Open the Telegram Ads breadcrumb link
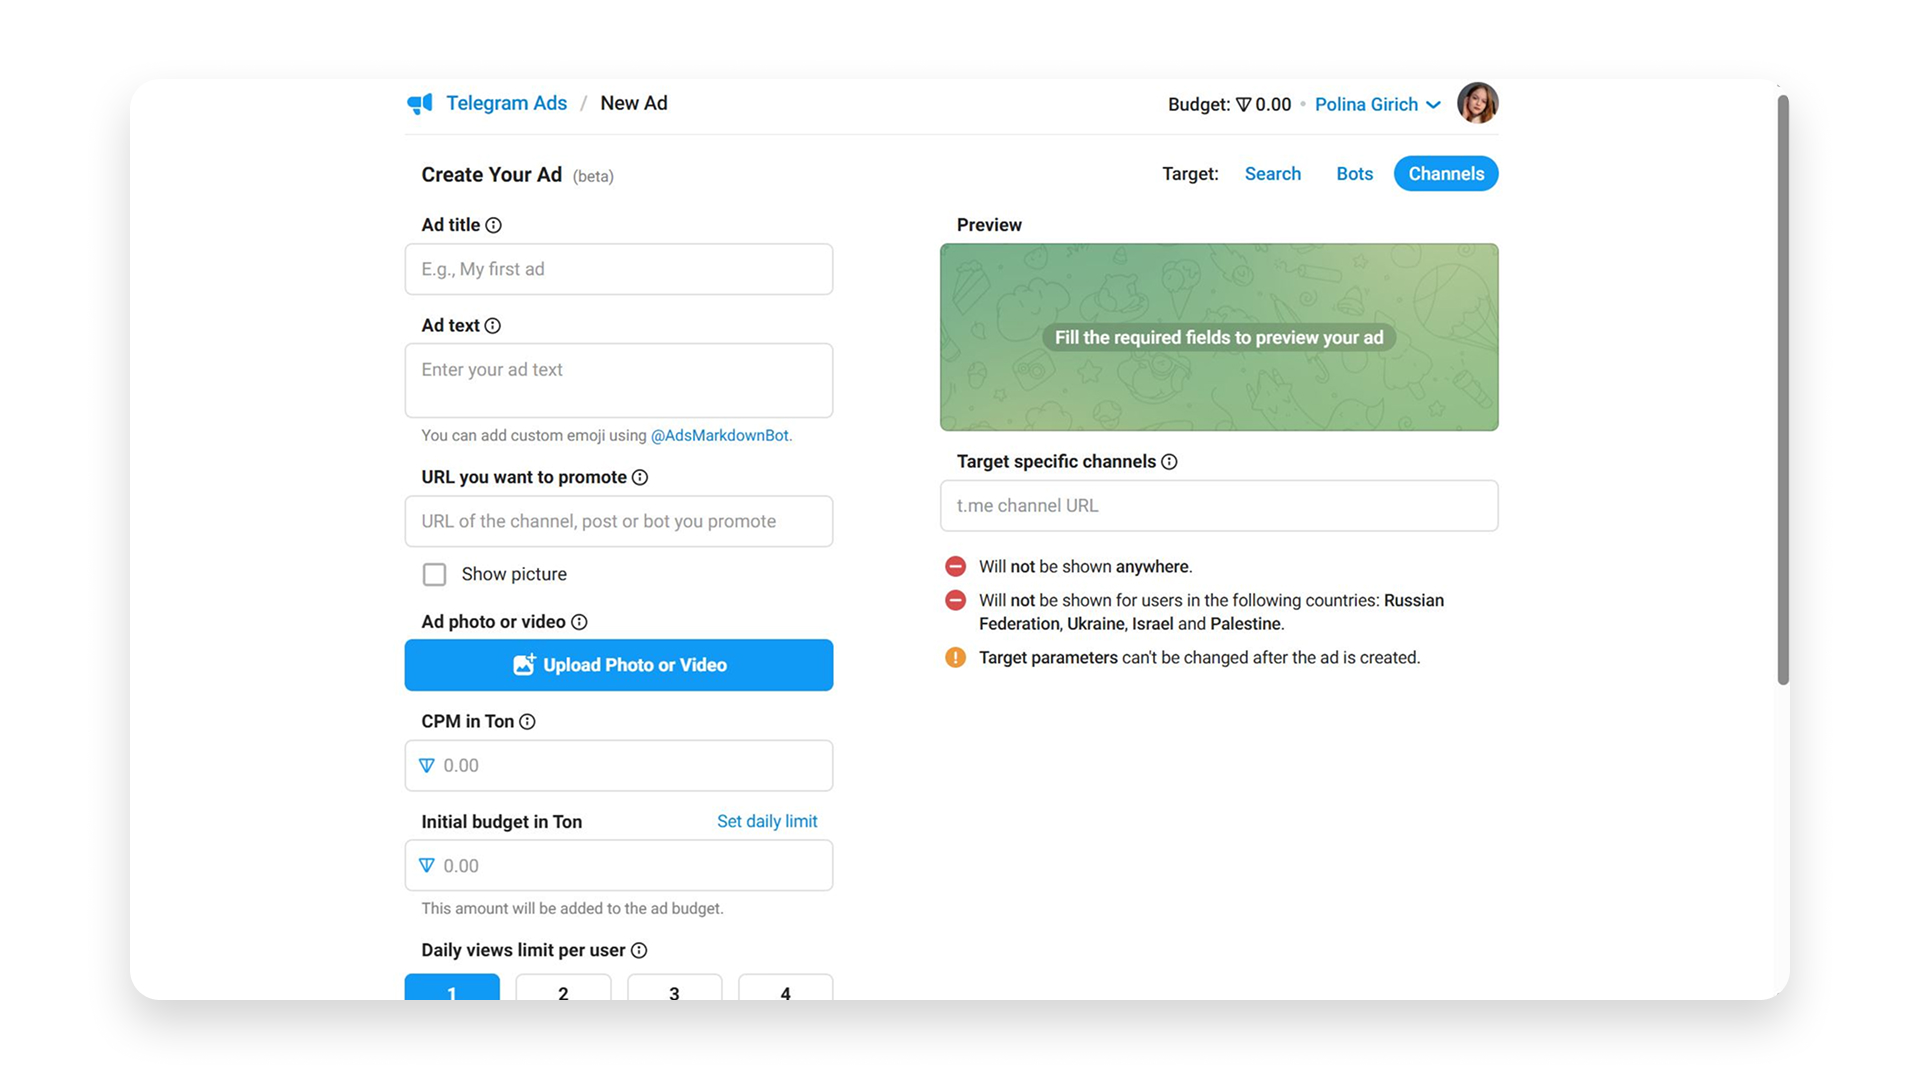This screenshot has width=1920, height=1080. click(506, 103)
